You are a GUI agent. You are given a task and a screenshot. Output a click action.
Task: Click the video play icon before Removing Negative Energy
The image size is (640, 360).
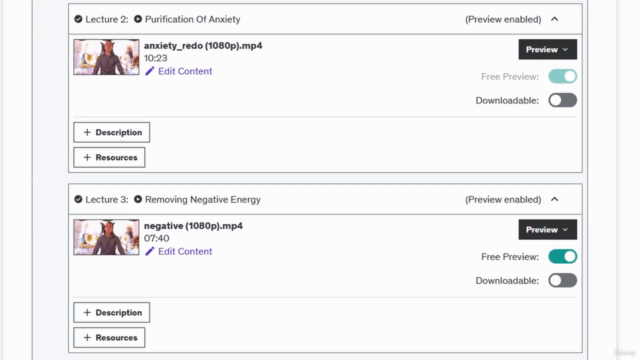pos(138,200)
